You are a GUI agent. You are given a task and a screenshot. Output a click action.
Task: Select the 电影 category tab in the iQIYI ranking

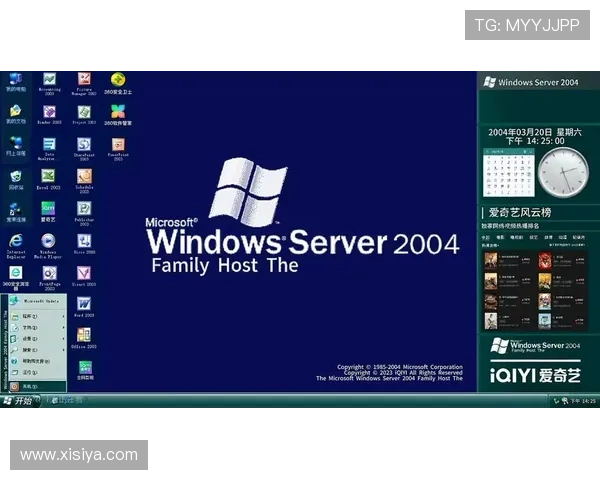500,237
